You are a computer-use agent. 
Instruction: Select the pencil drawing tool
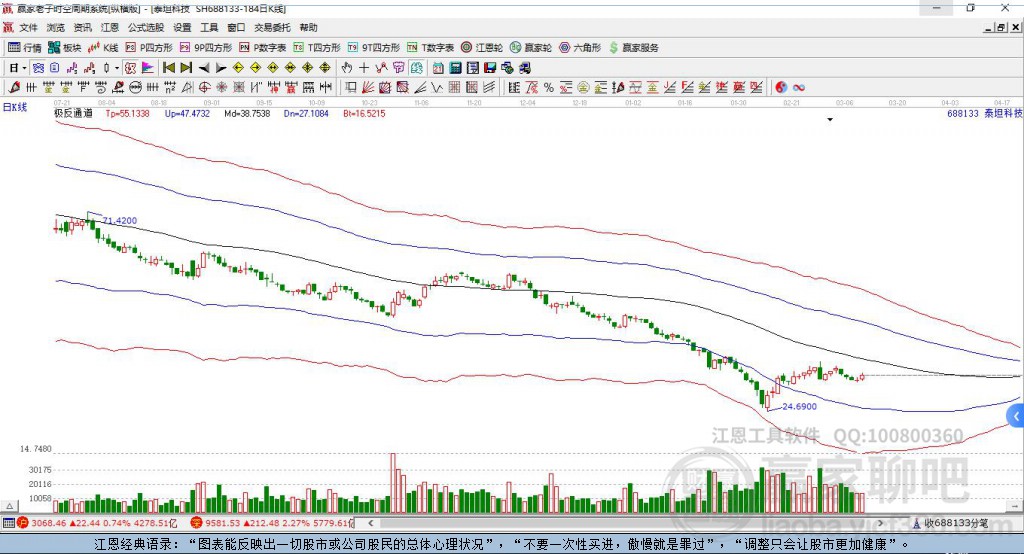[14, 88]
